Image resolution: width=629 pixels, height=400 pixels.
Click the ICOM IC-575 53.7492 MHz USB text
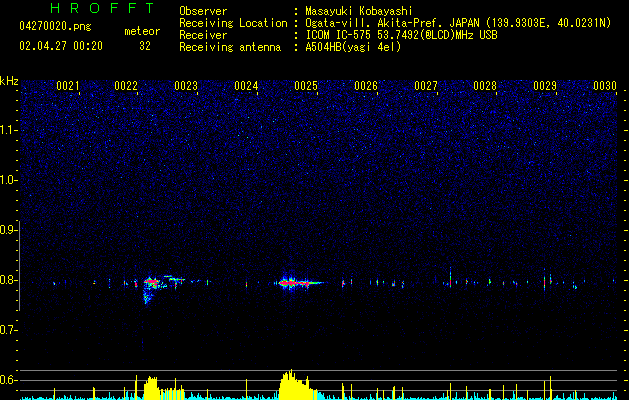click(x=402, y=35)
